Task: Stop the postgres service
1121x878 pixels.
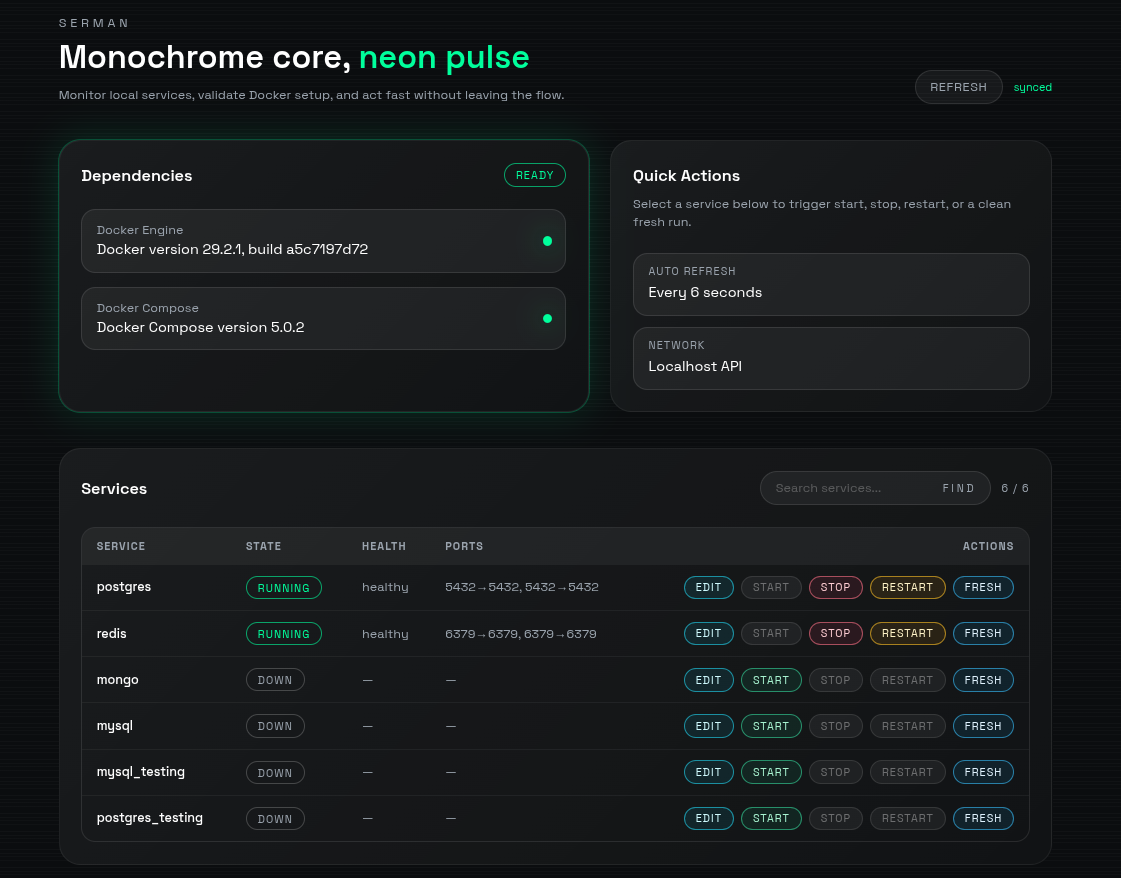Action: tap(835, 588)
